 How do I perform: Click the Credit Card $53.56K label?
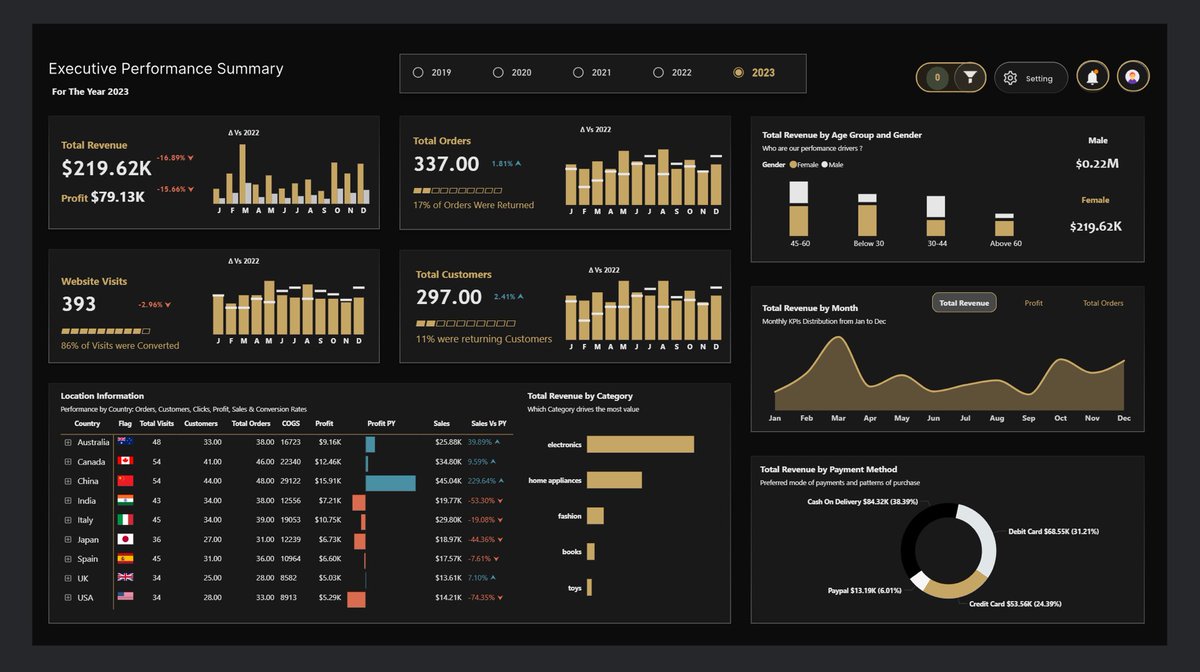point(1015,604)
